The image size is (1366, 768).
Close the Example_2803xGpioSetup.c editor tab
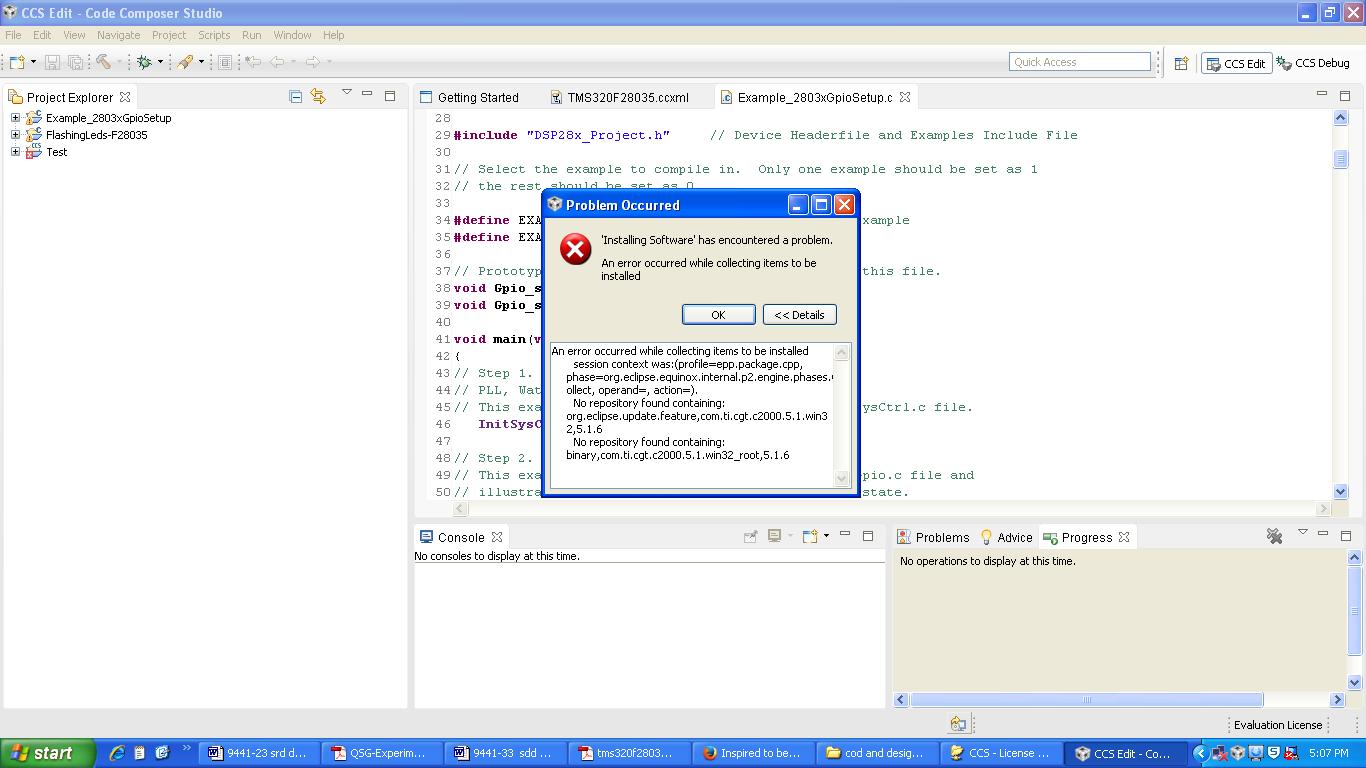904,97
